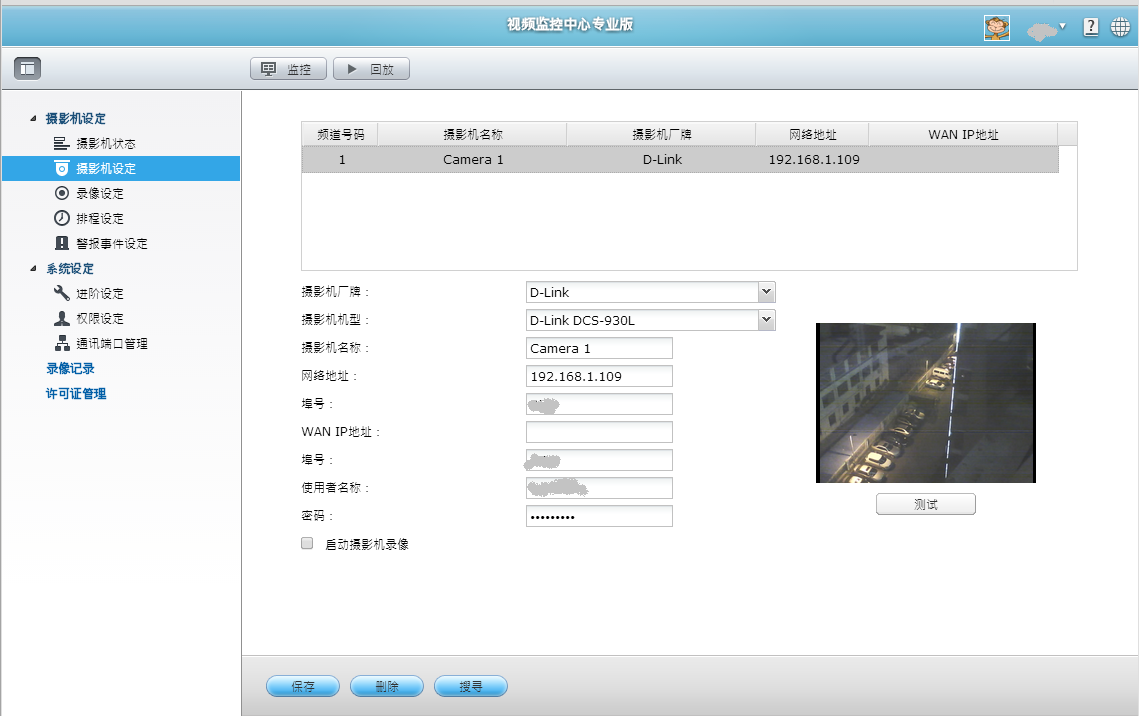Collapse the 摄影机设定 tree group
The height and width of the screenshot is (716, 1139).
point(33,118)
